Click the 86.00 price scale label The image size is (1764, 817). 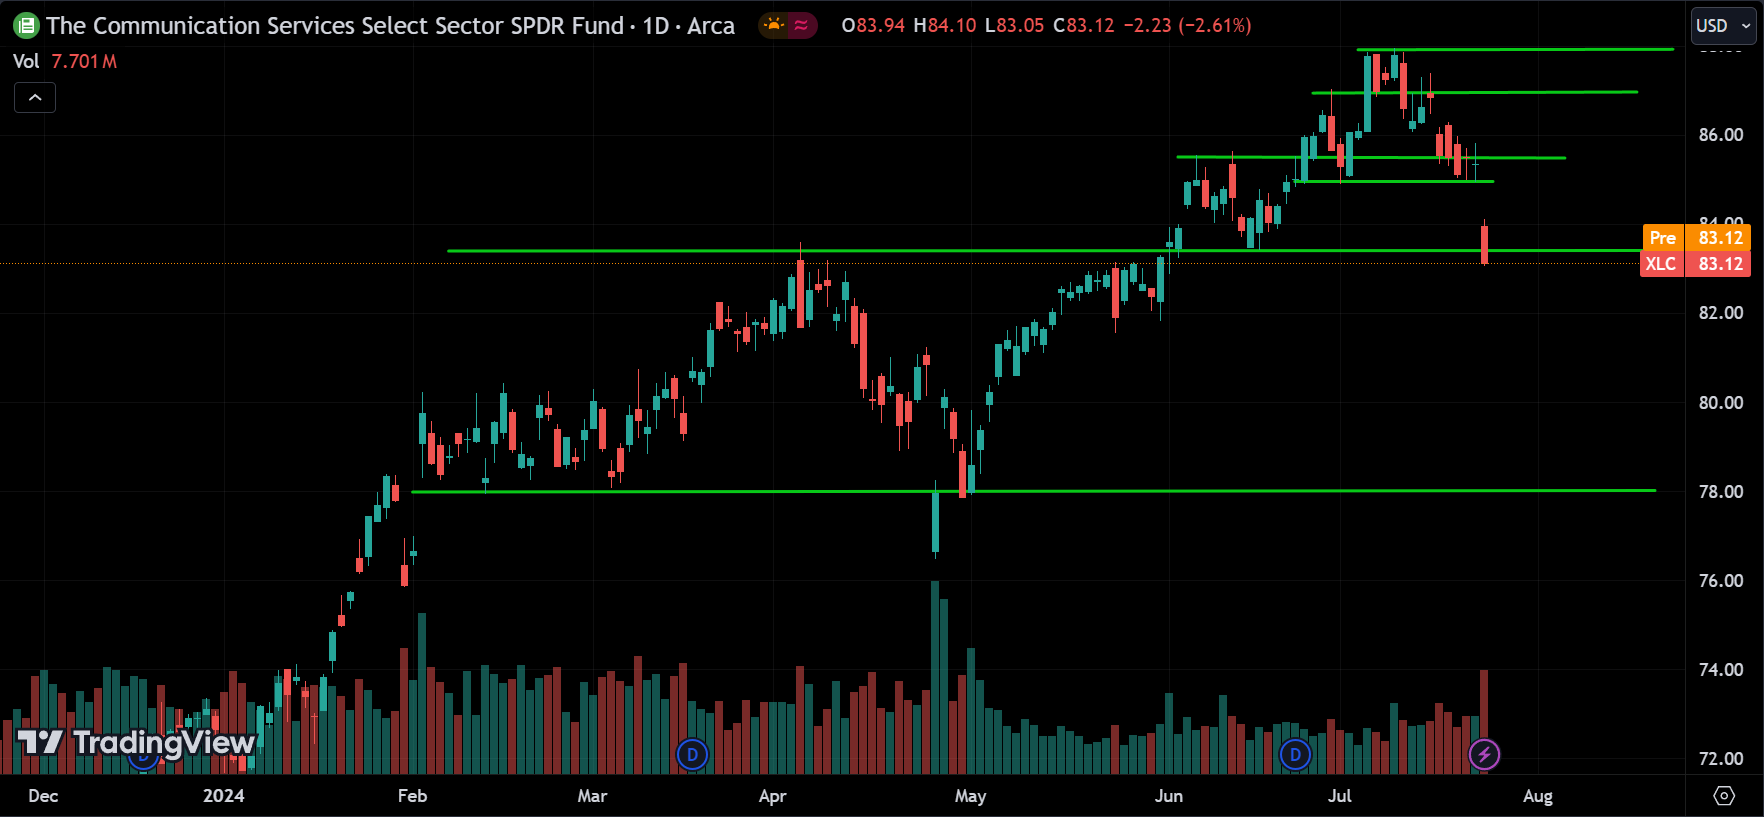click(1721, 135)
